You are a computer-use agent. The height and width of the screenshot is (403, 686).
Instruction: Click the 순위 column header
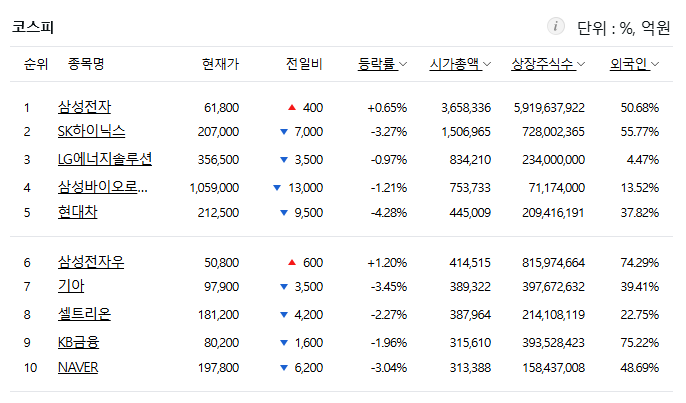pos(36,64)
